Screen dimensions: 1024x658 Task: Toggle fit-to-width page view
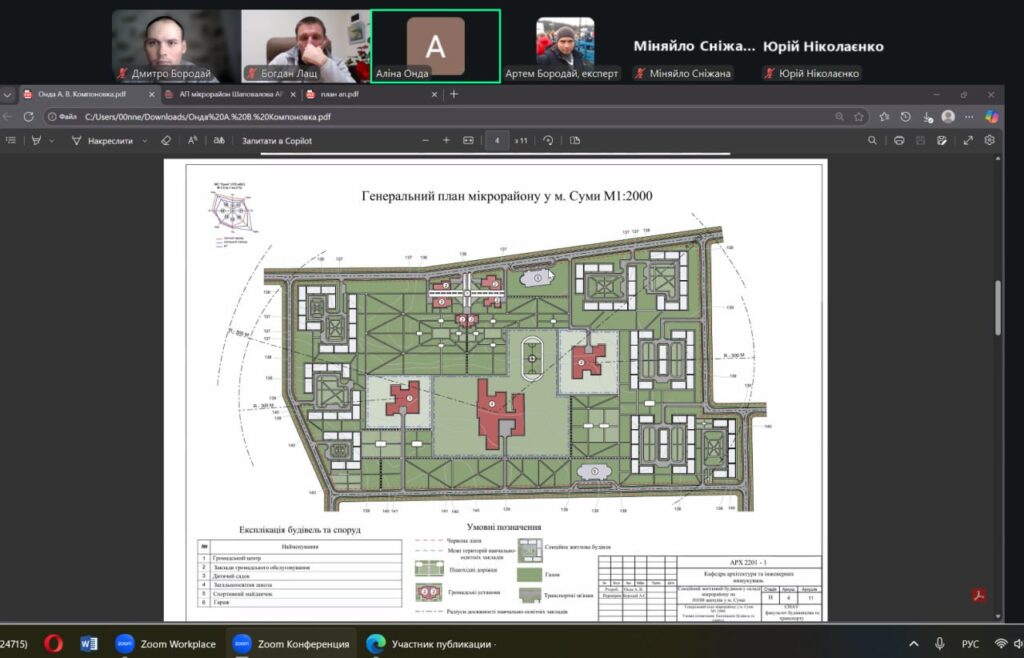(x=467, y=141)
